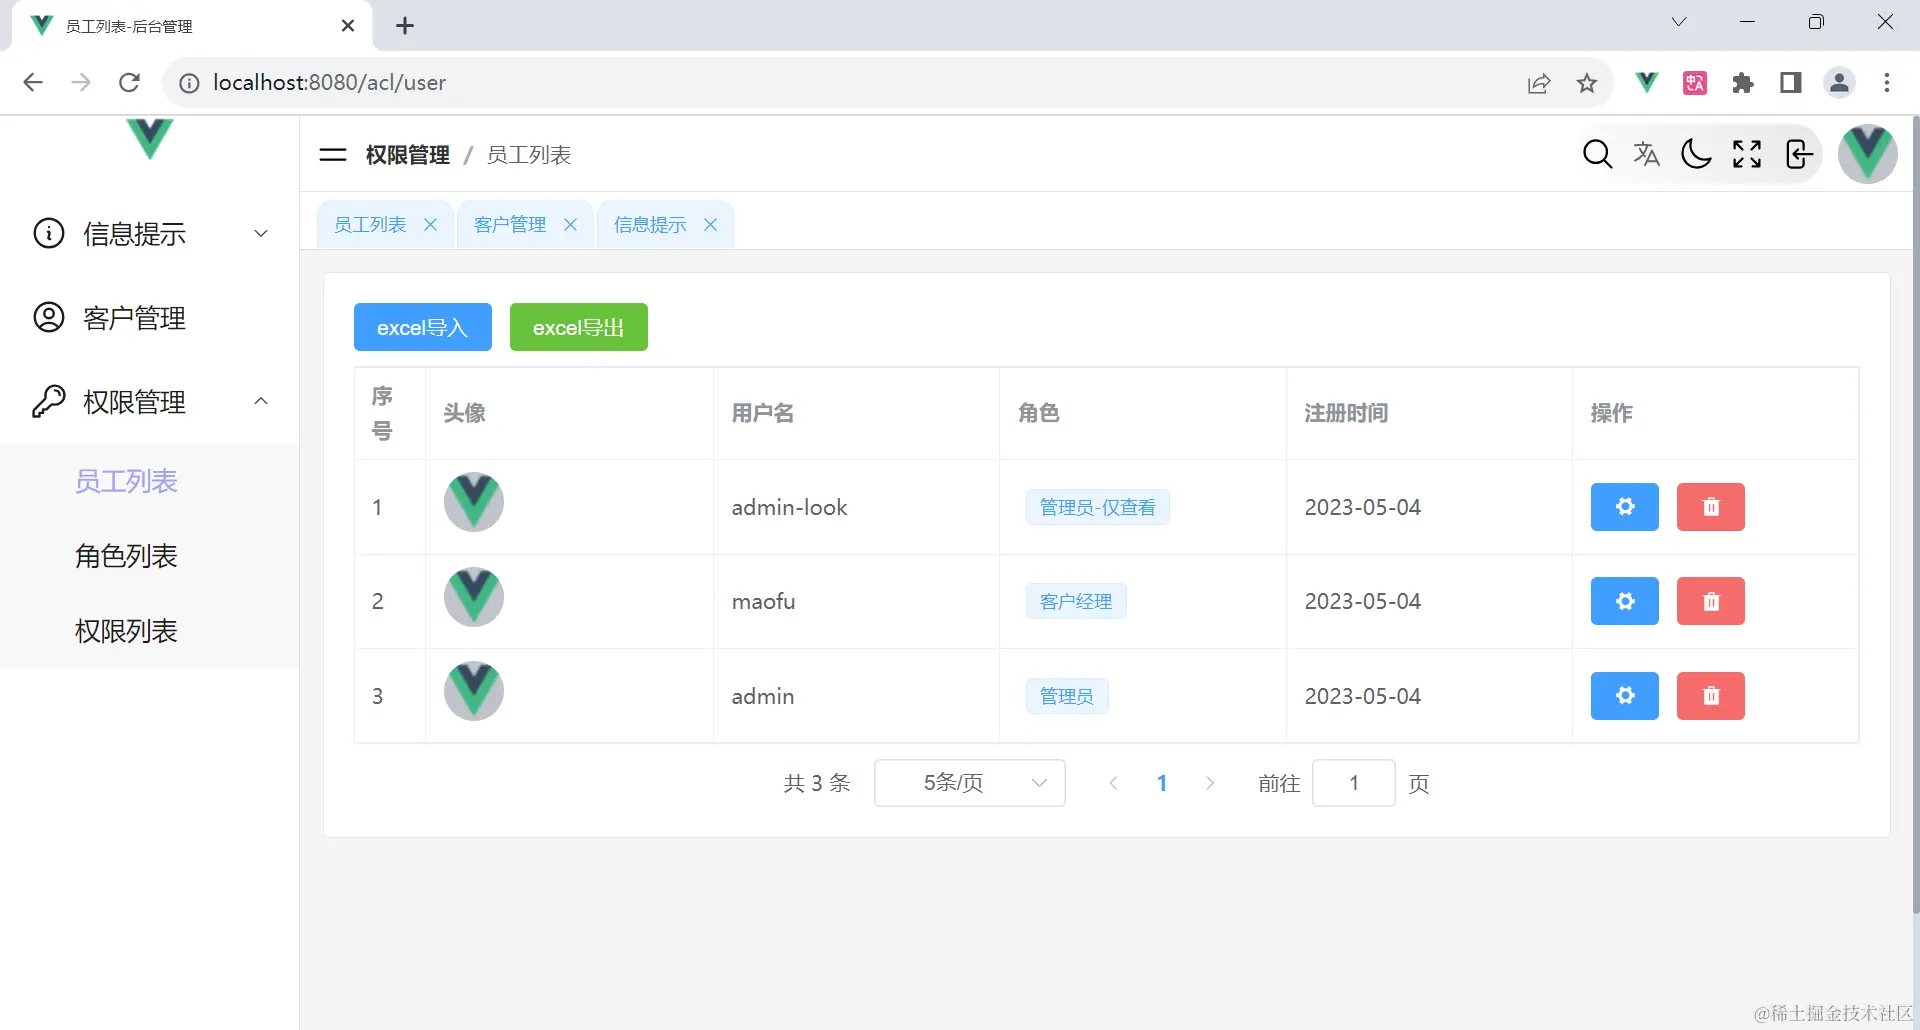Viewport: 1920px width, 1030px height.
Task: Toggle browser side panel icon
Action: pos(1791,83)
